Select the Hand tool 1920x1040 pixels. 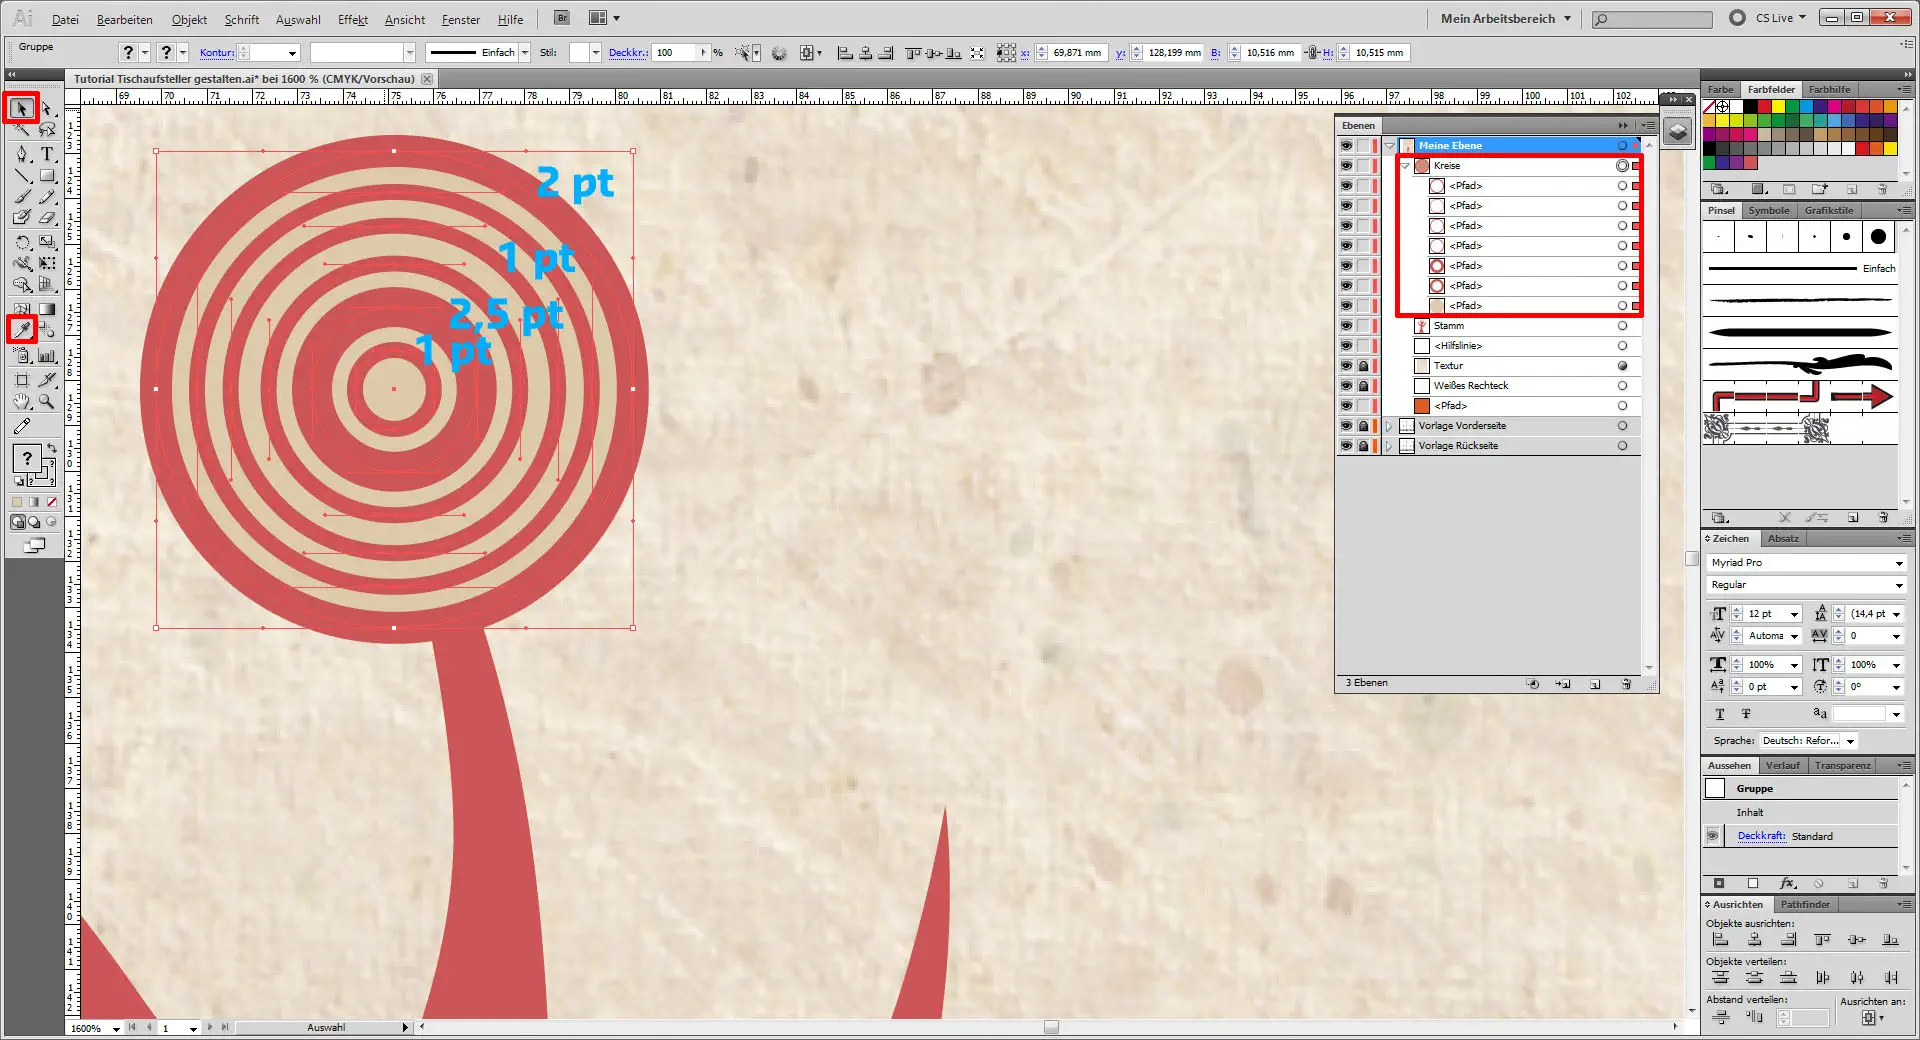22,402
